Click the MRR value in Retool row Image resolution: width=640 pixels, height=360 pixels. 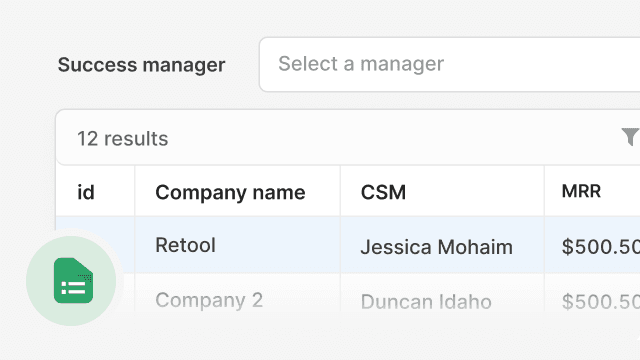[x=600, y=247]
